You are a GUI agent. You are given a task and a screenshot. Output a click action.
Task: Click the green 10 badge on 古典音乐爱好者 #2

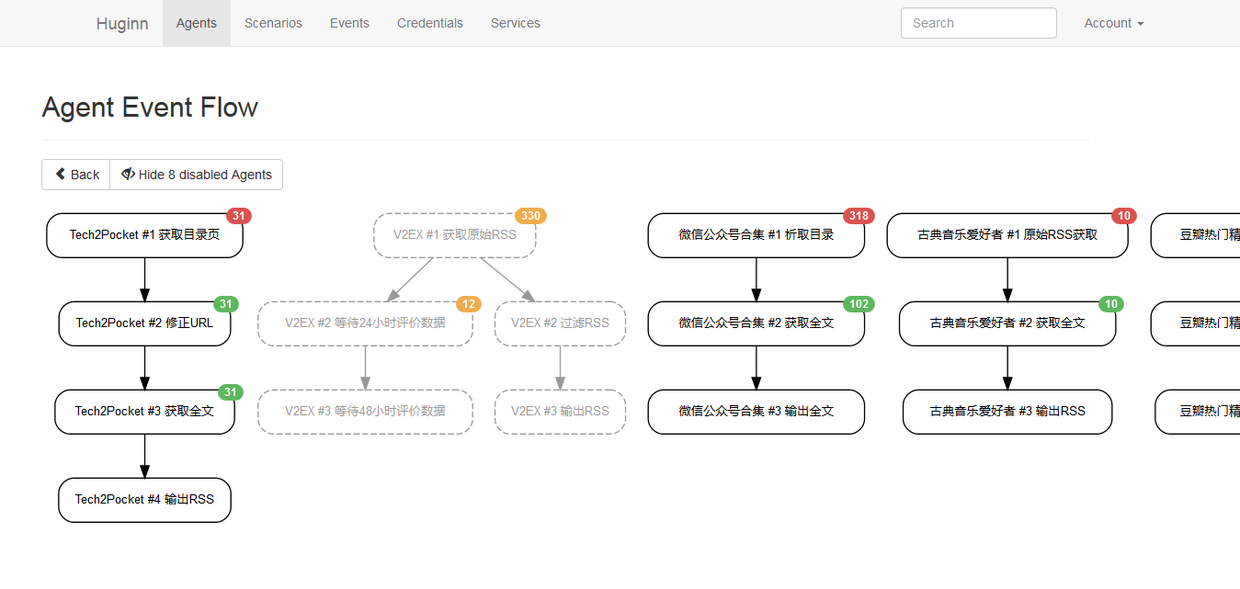tap(1111, 304)
